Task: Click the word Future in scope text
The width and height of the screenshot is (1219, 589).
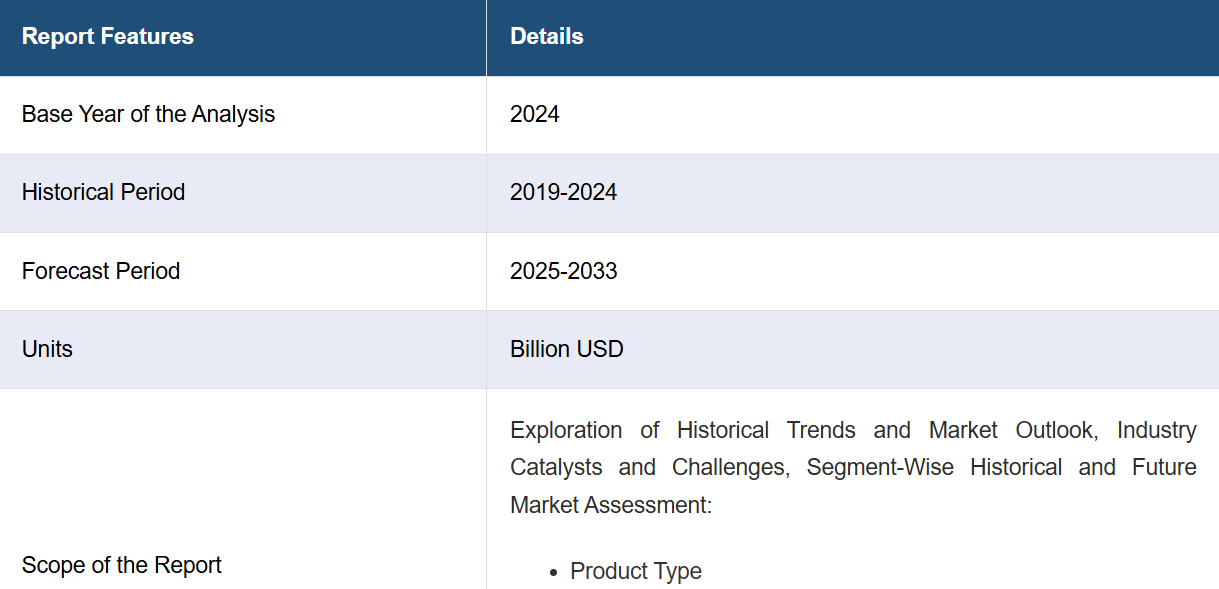Action: tap(1165, 467)
